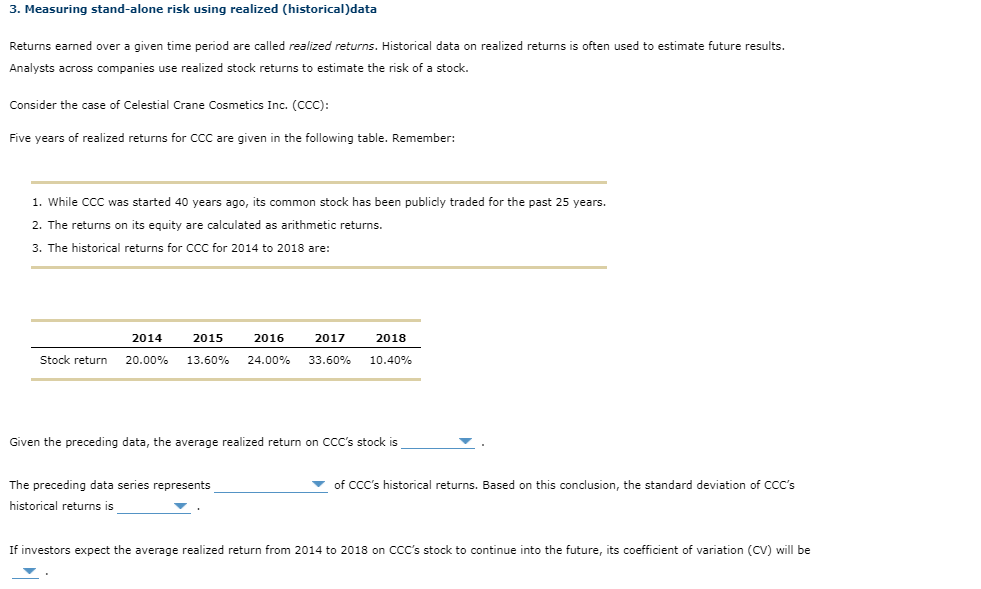Open the standard deviation answer dropdown
The height and width of the screenshot is (589, 981).
179,506
